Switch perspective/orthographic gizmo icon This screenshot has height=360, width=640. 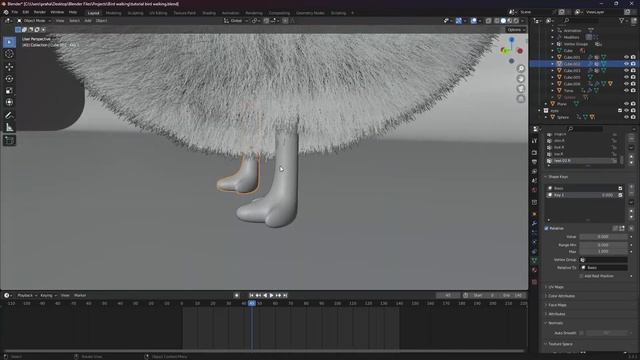pos(521,99)
